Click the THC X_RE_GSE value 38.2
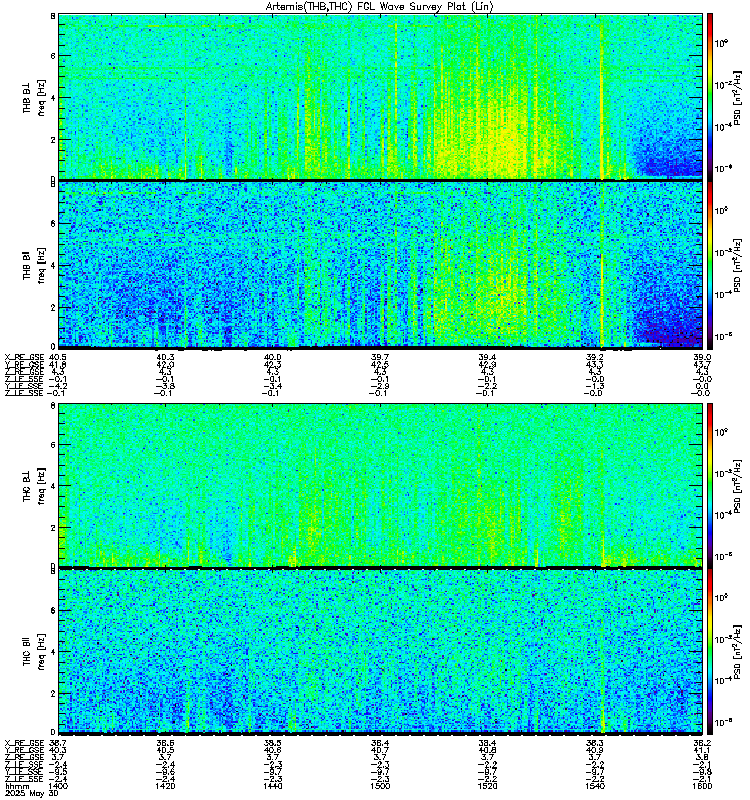 tap(702, 743)
